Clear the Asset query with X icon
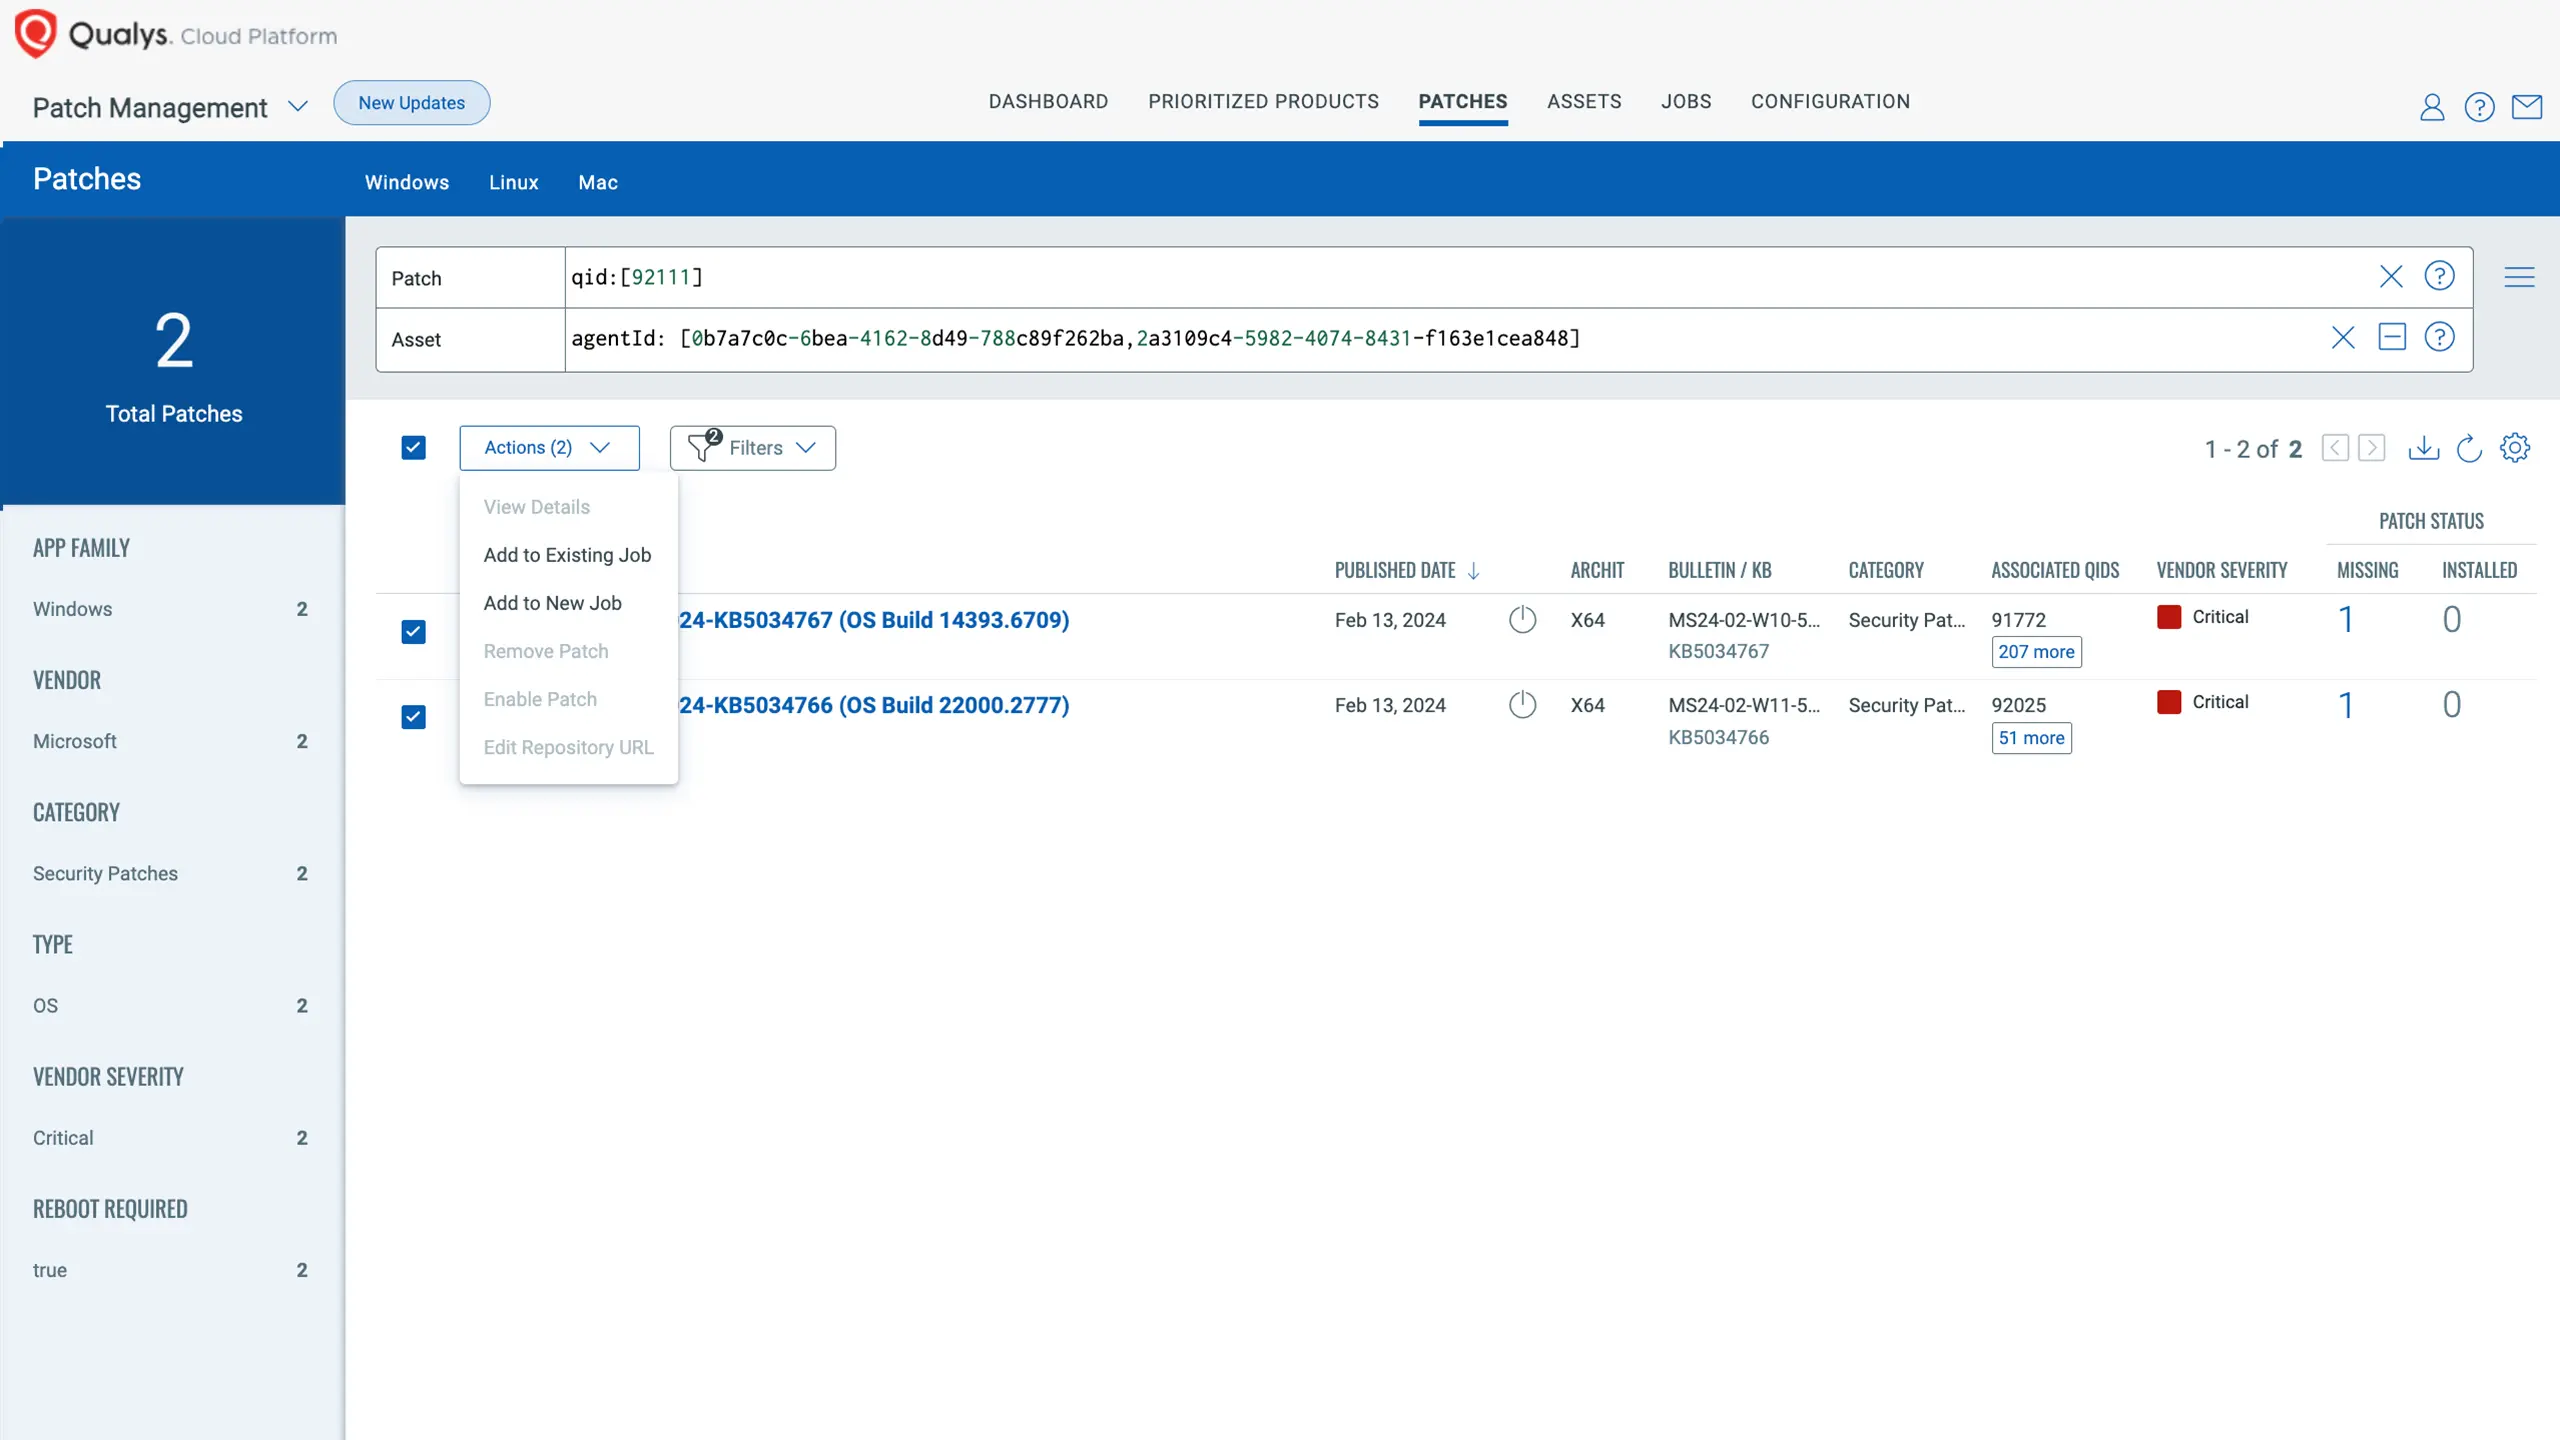2560x1440 pixels. (2343, 338)
